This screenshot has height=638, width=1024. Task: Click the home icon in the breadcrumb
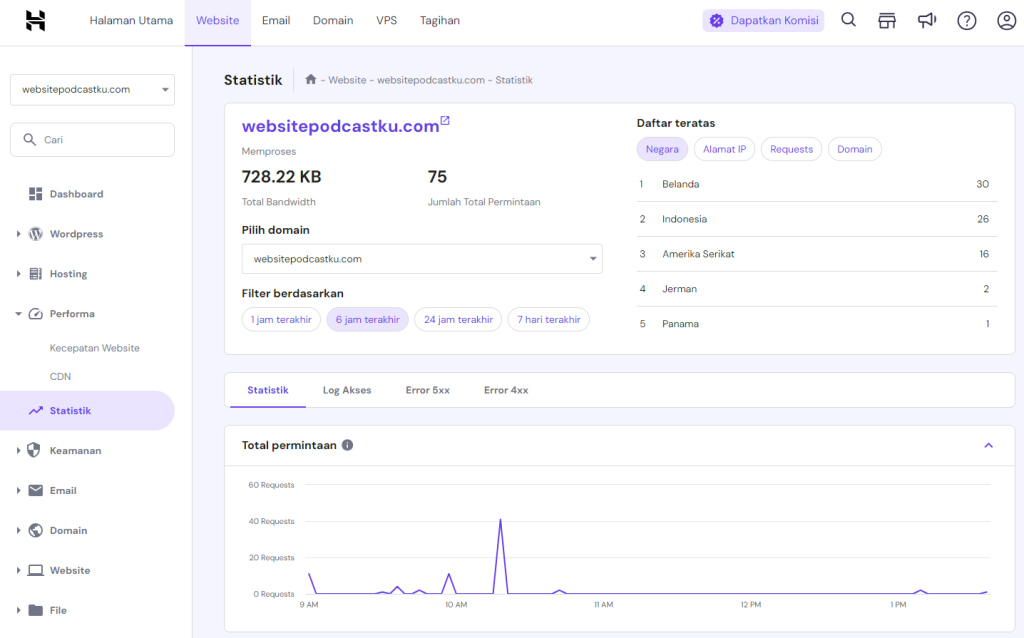click(311, 79)
